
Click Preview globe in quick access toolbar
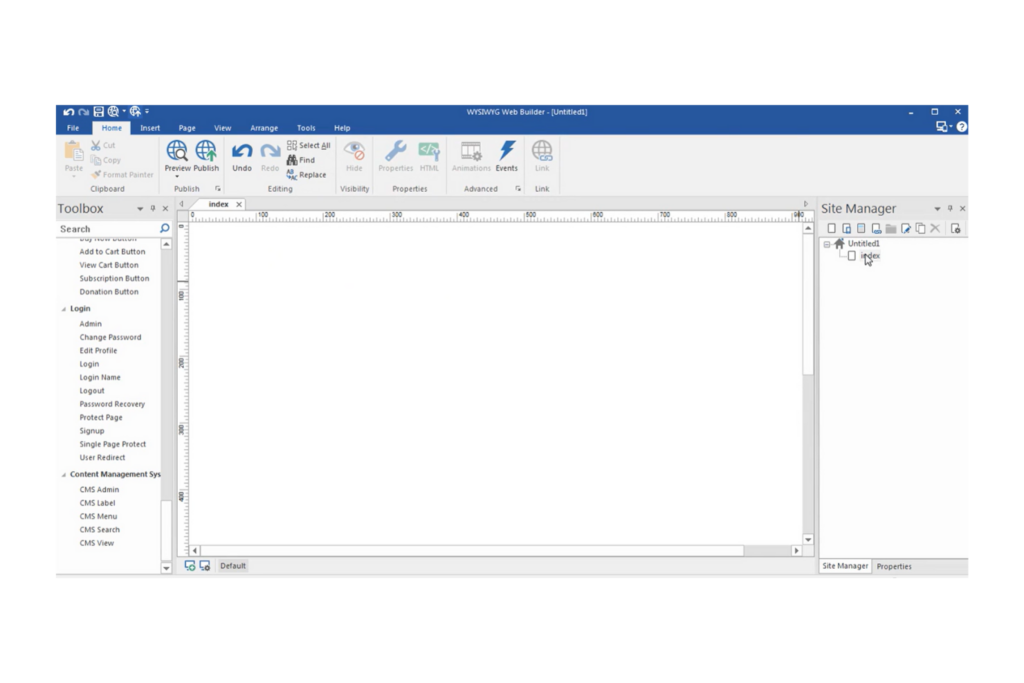(113, 112)
